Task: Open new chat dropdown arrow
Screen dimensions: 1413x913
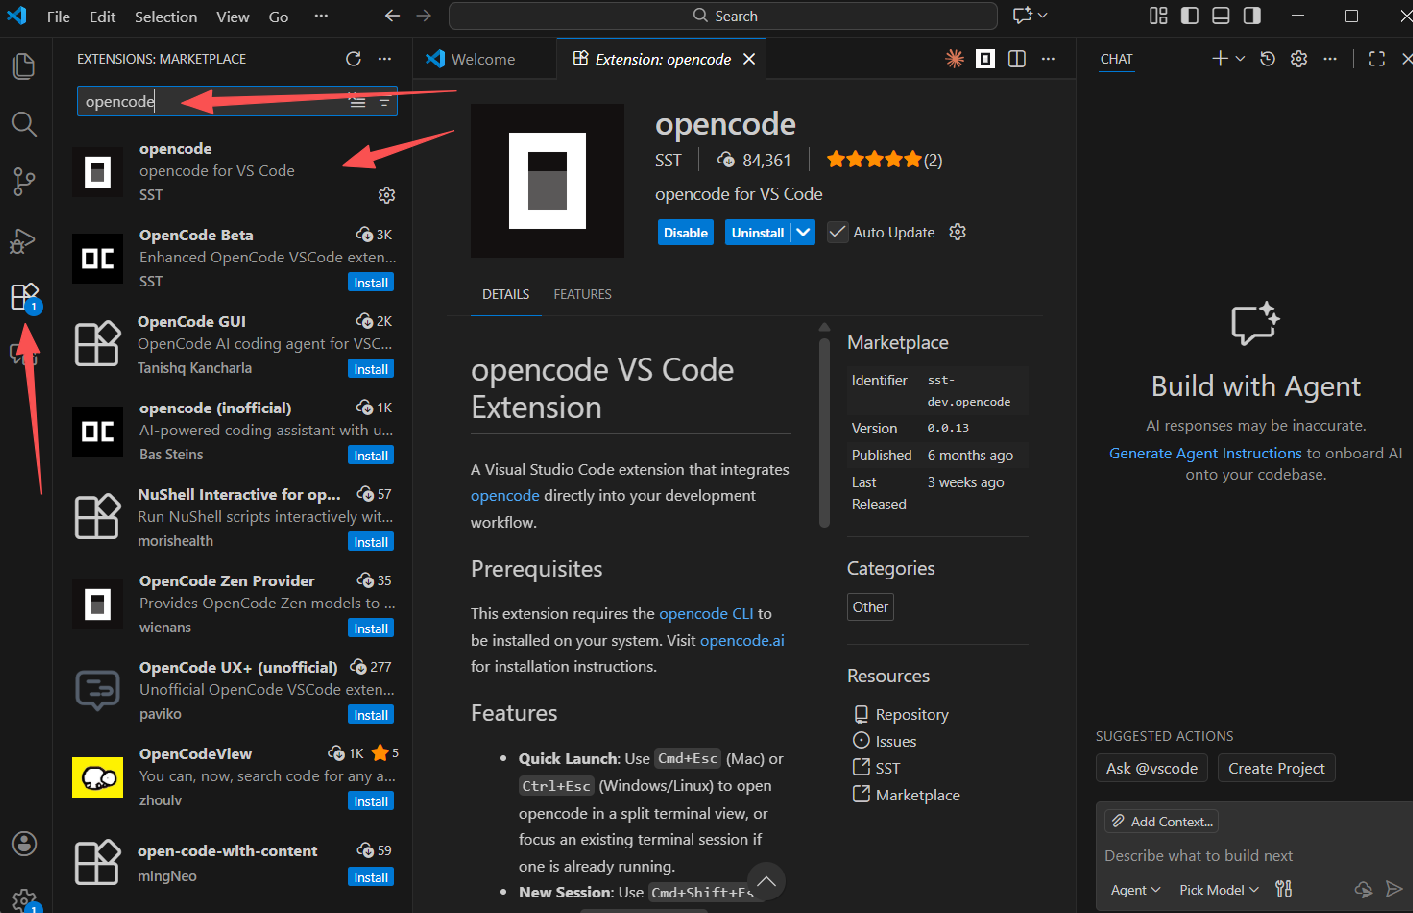Action: click(1240, 59)
